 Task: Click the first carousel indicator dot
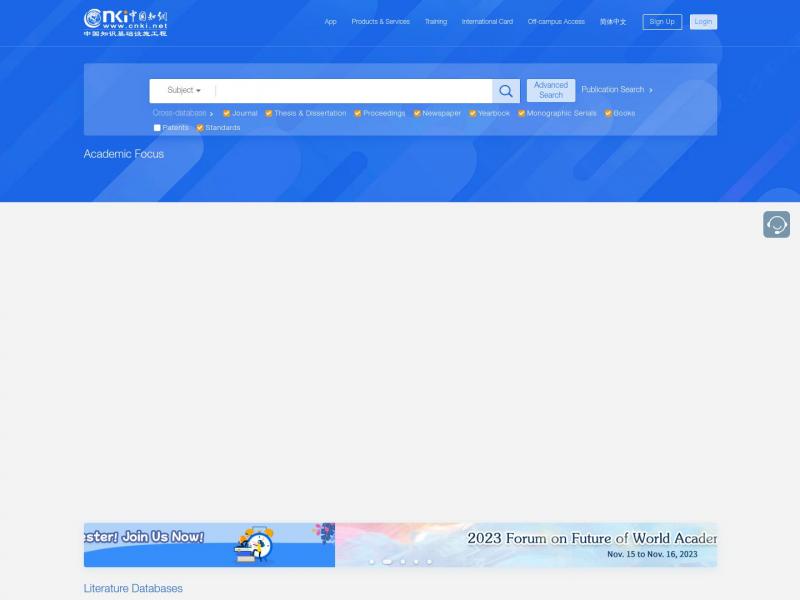point(372,562)
